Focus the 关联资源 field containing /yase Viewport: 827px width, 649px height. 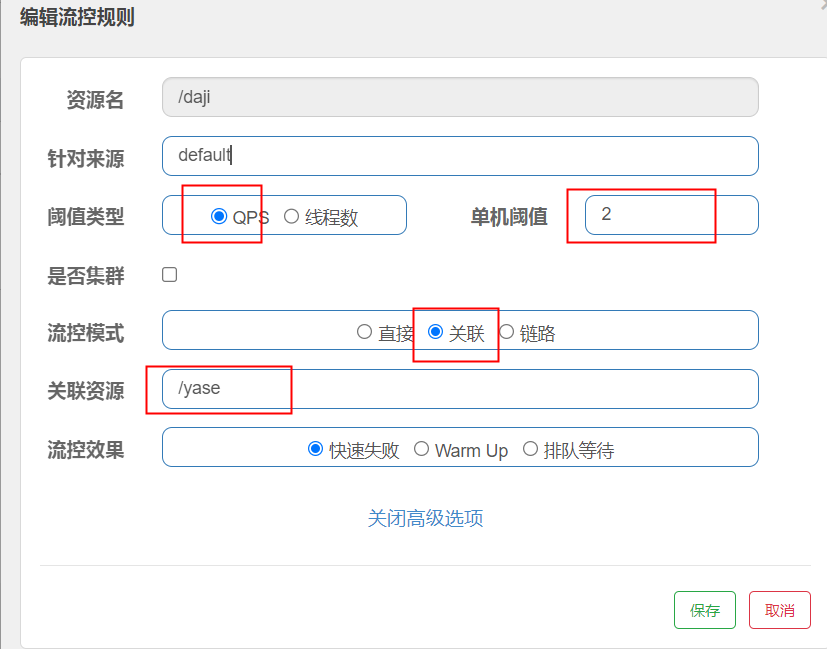tap(460, 389)
